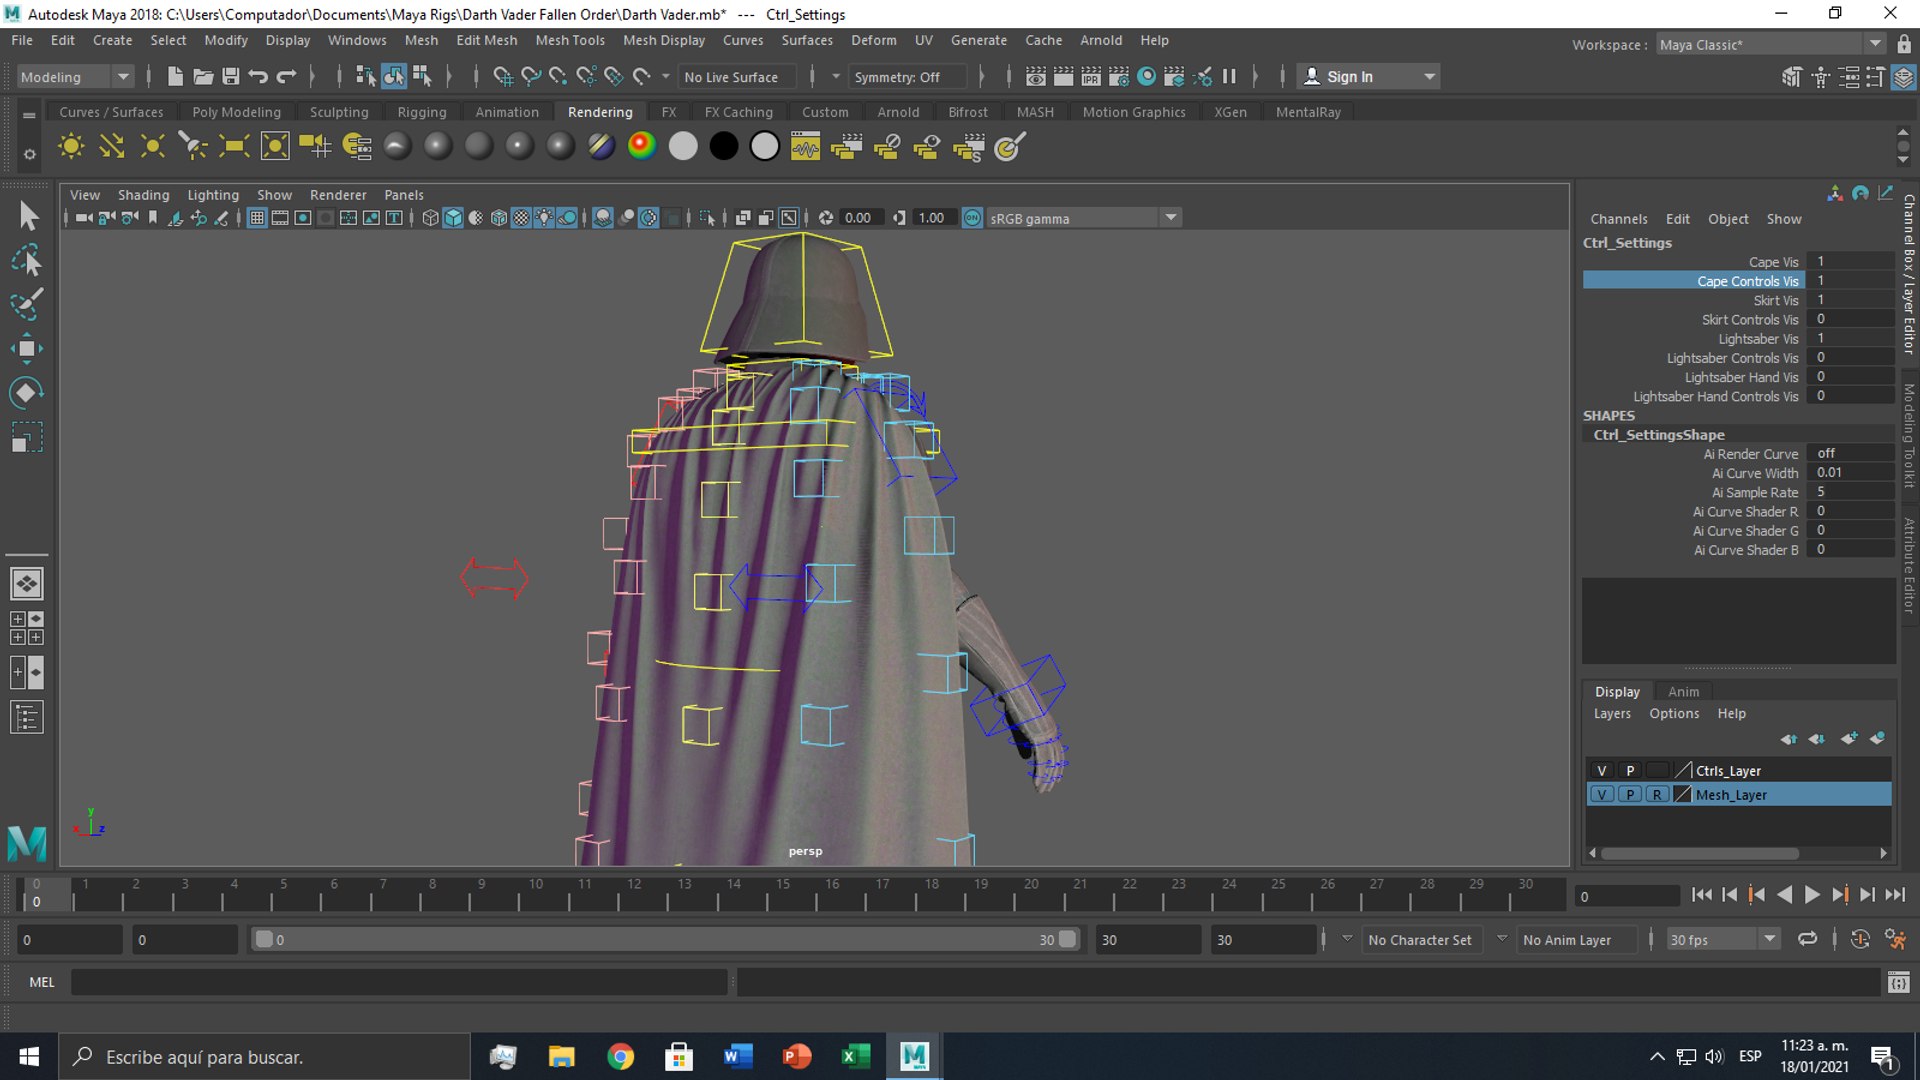The image size is (1920, 1080).
Task: Open the No Character Set dropdown arrow
Action: [1347, 939]
